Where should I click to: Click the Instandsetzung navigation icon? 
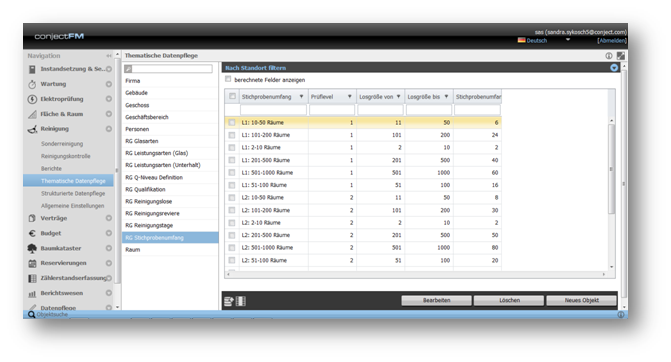point(32,69)
